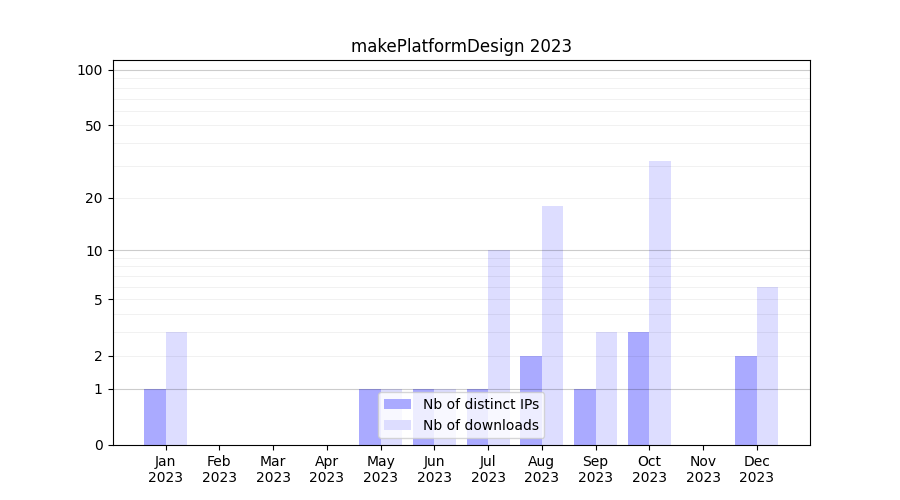Select the 'Nb of distinct IPs' legend label

[480, 404]
